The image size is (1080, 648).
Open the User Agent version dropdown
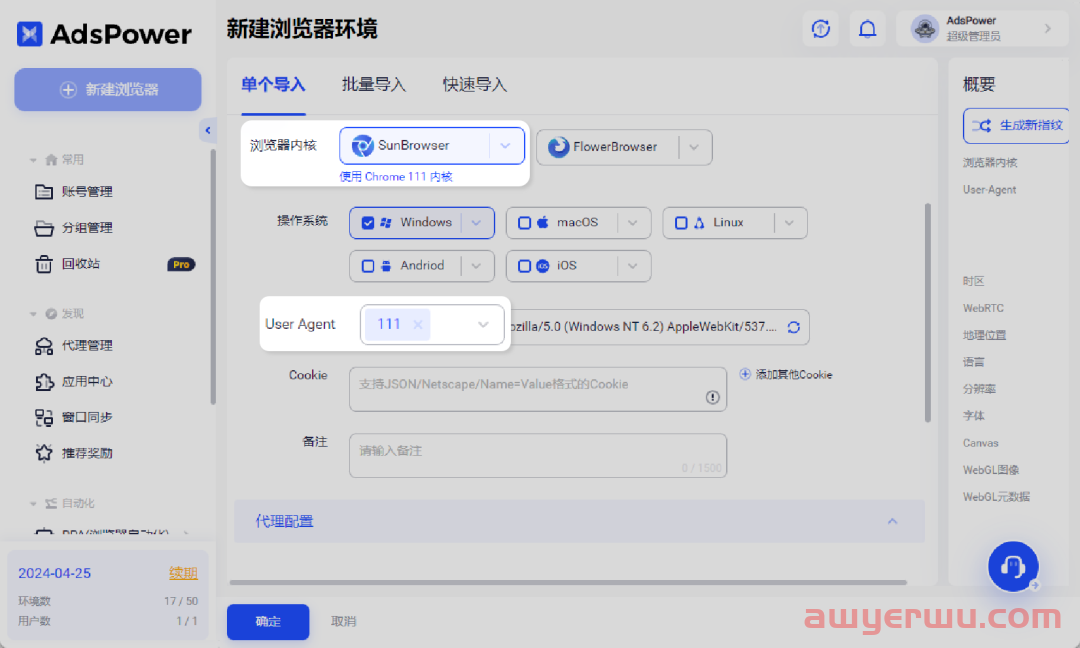[483, 324]
